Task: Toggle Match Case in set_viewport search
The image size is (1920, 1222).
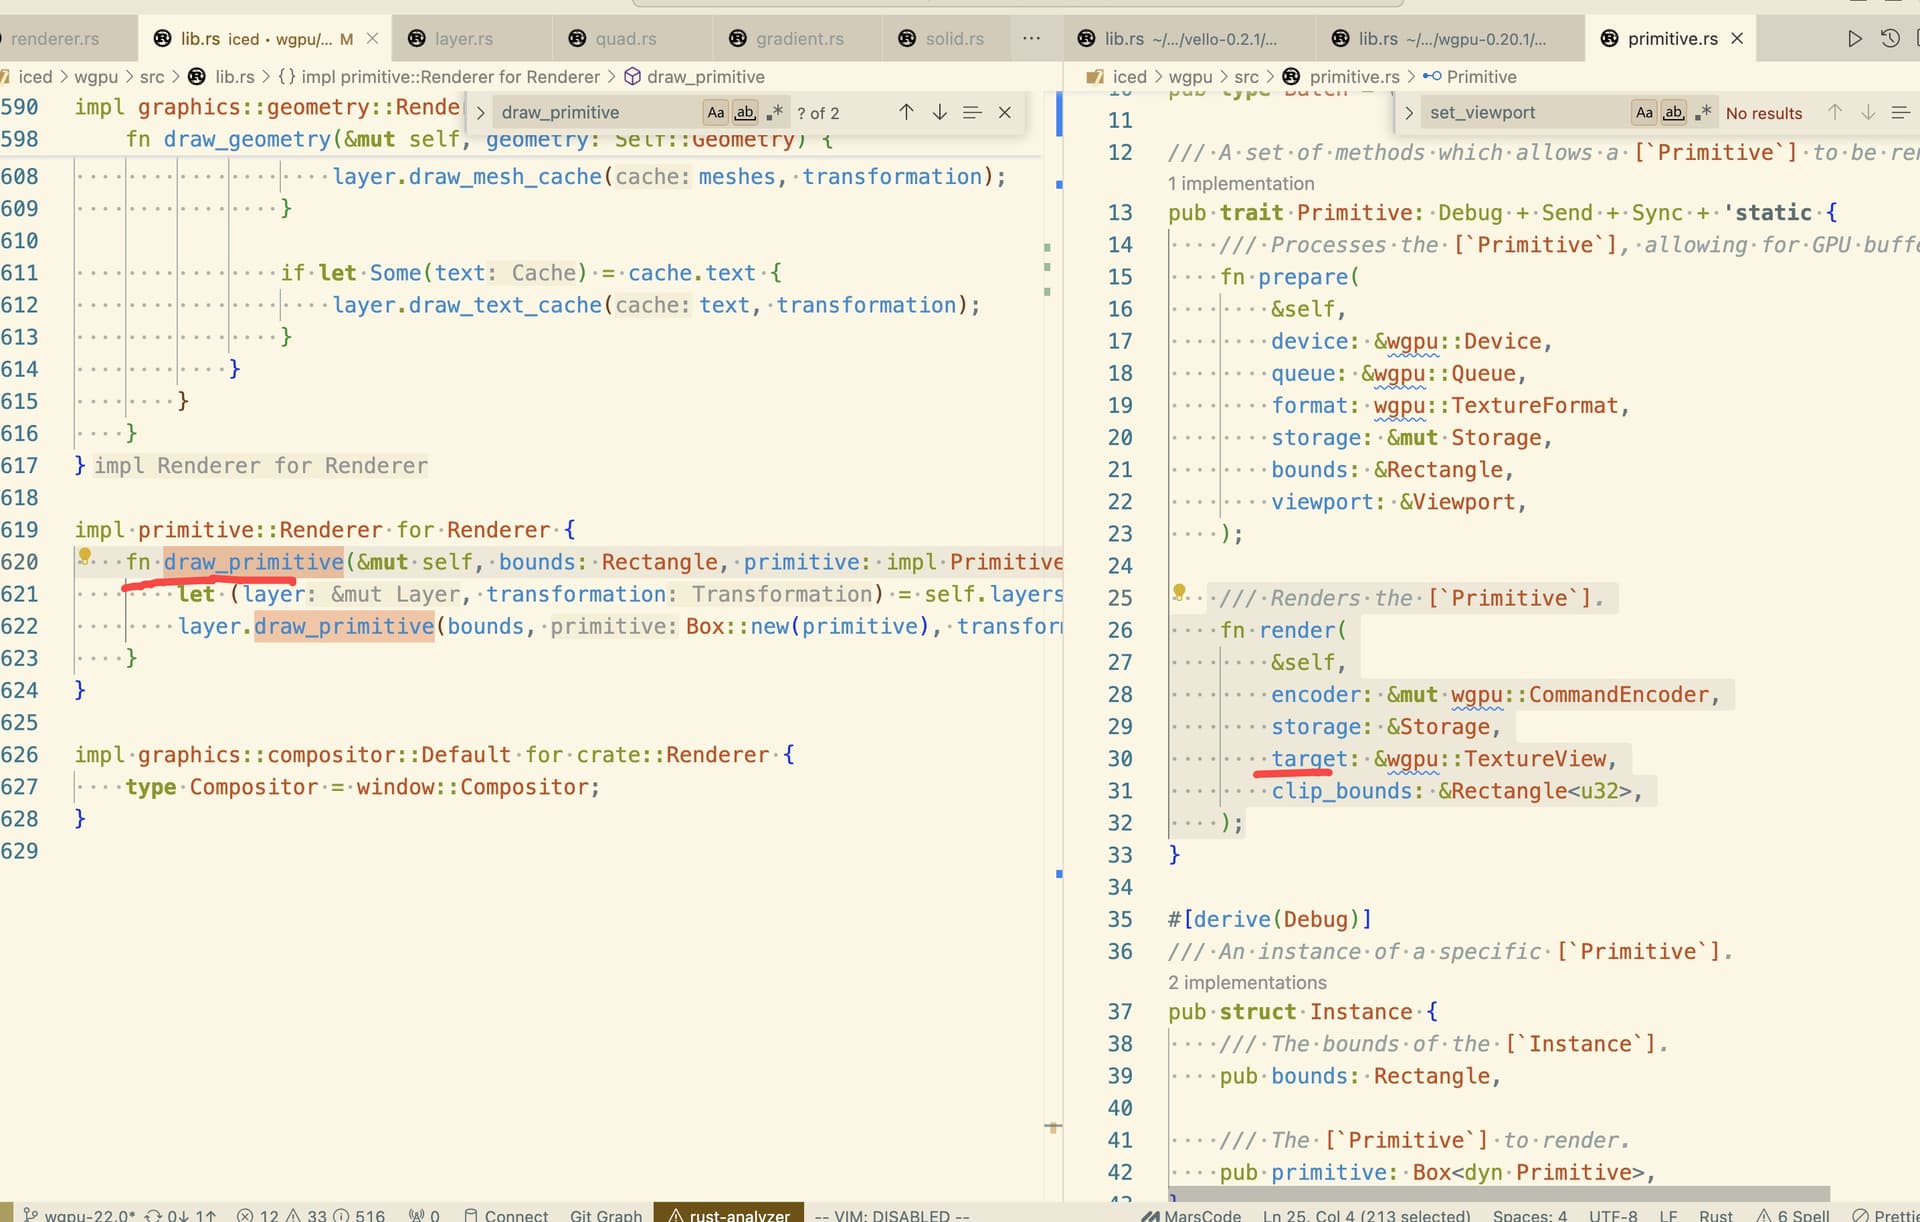Action: tap(1644, 112)
